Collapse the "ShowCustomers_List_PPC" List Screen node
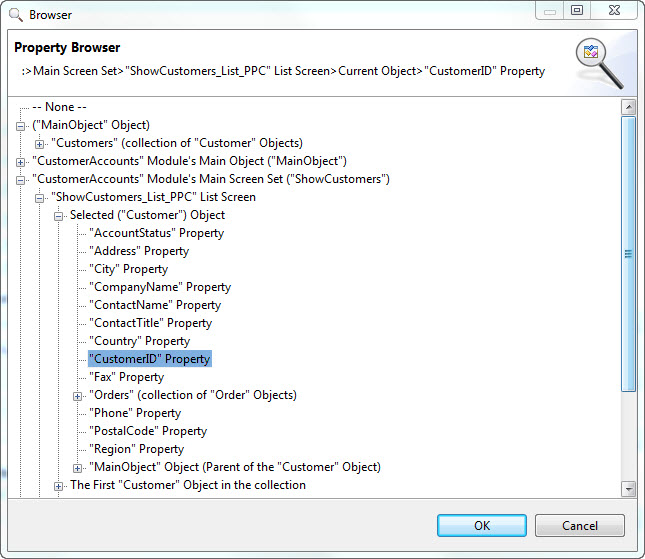 point(40,197)
